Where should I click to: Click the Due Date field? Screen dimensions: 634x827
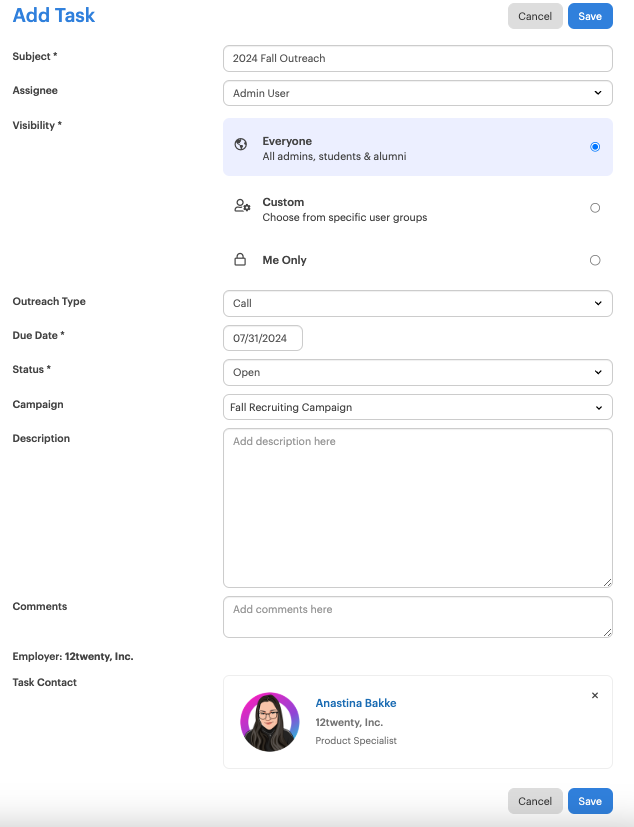[x=263, y=338]
